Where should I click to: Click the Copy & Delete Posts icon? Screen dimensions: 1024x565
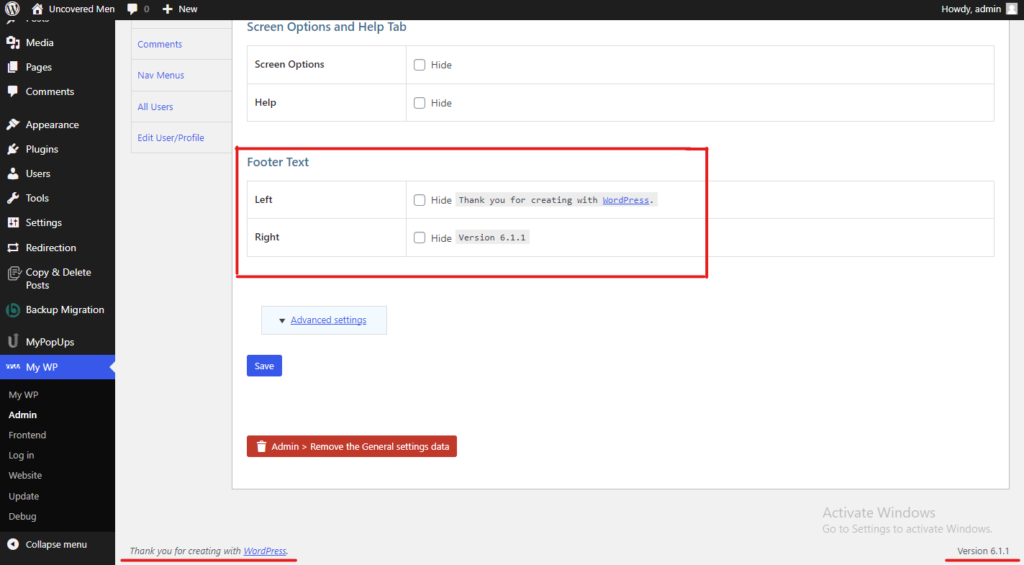[12, 273]
